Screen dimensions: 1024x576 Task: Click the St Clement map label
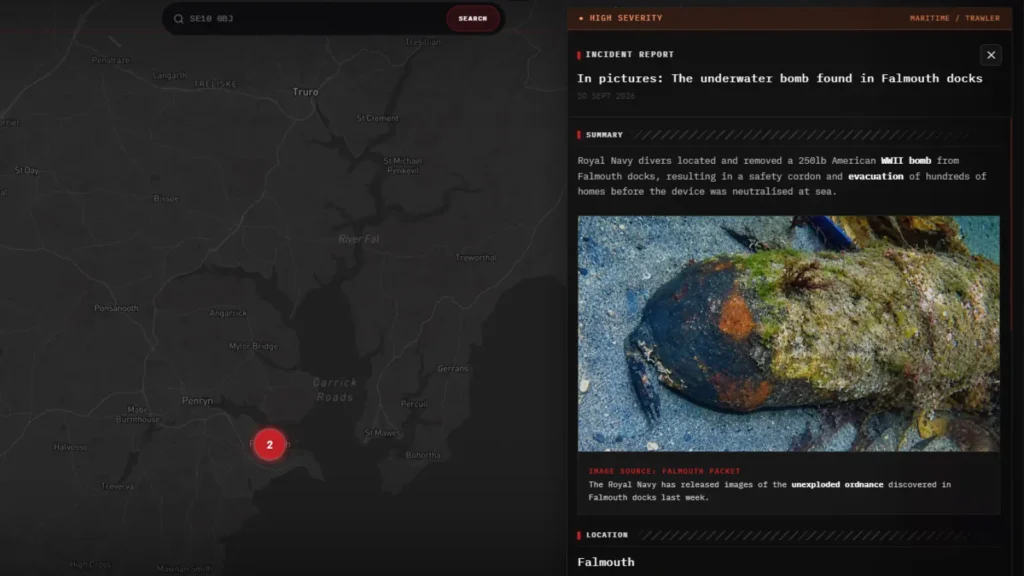pyautogui.click(x=377, y=118)
